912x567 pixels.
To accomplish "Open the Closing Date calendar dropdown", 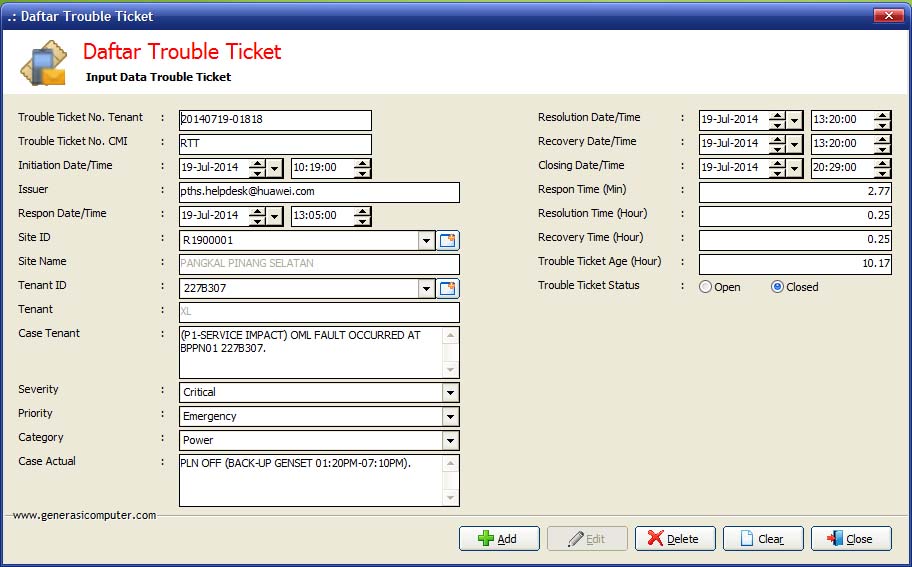I will coord(795,168).
